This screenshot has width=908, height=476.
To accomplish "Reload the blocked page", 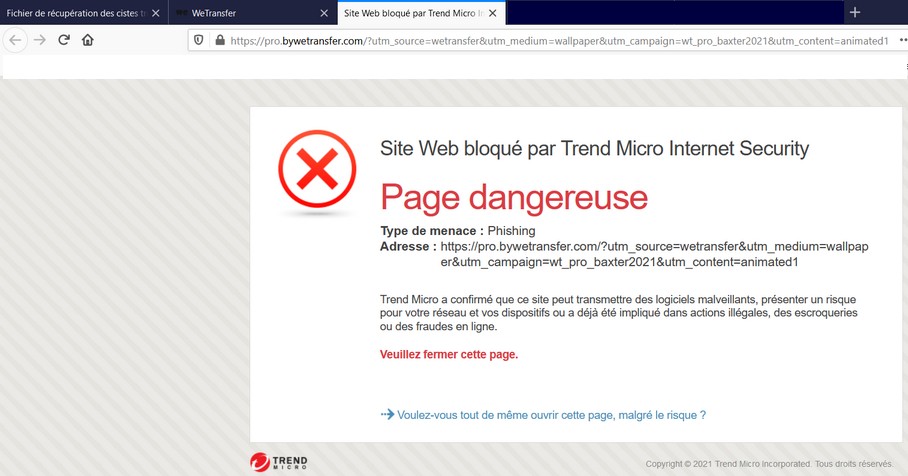I will [64, 40].
